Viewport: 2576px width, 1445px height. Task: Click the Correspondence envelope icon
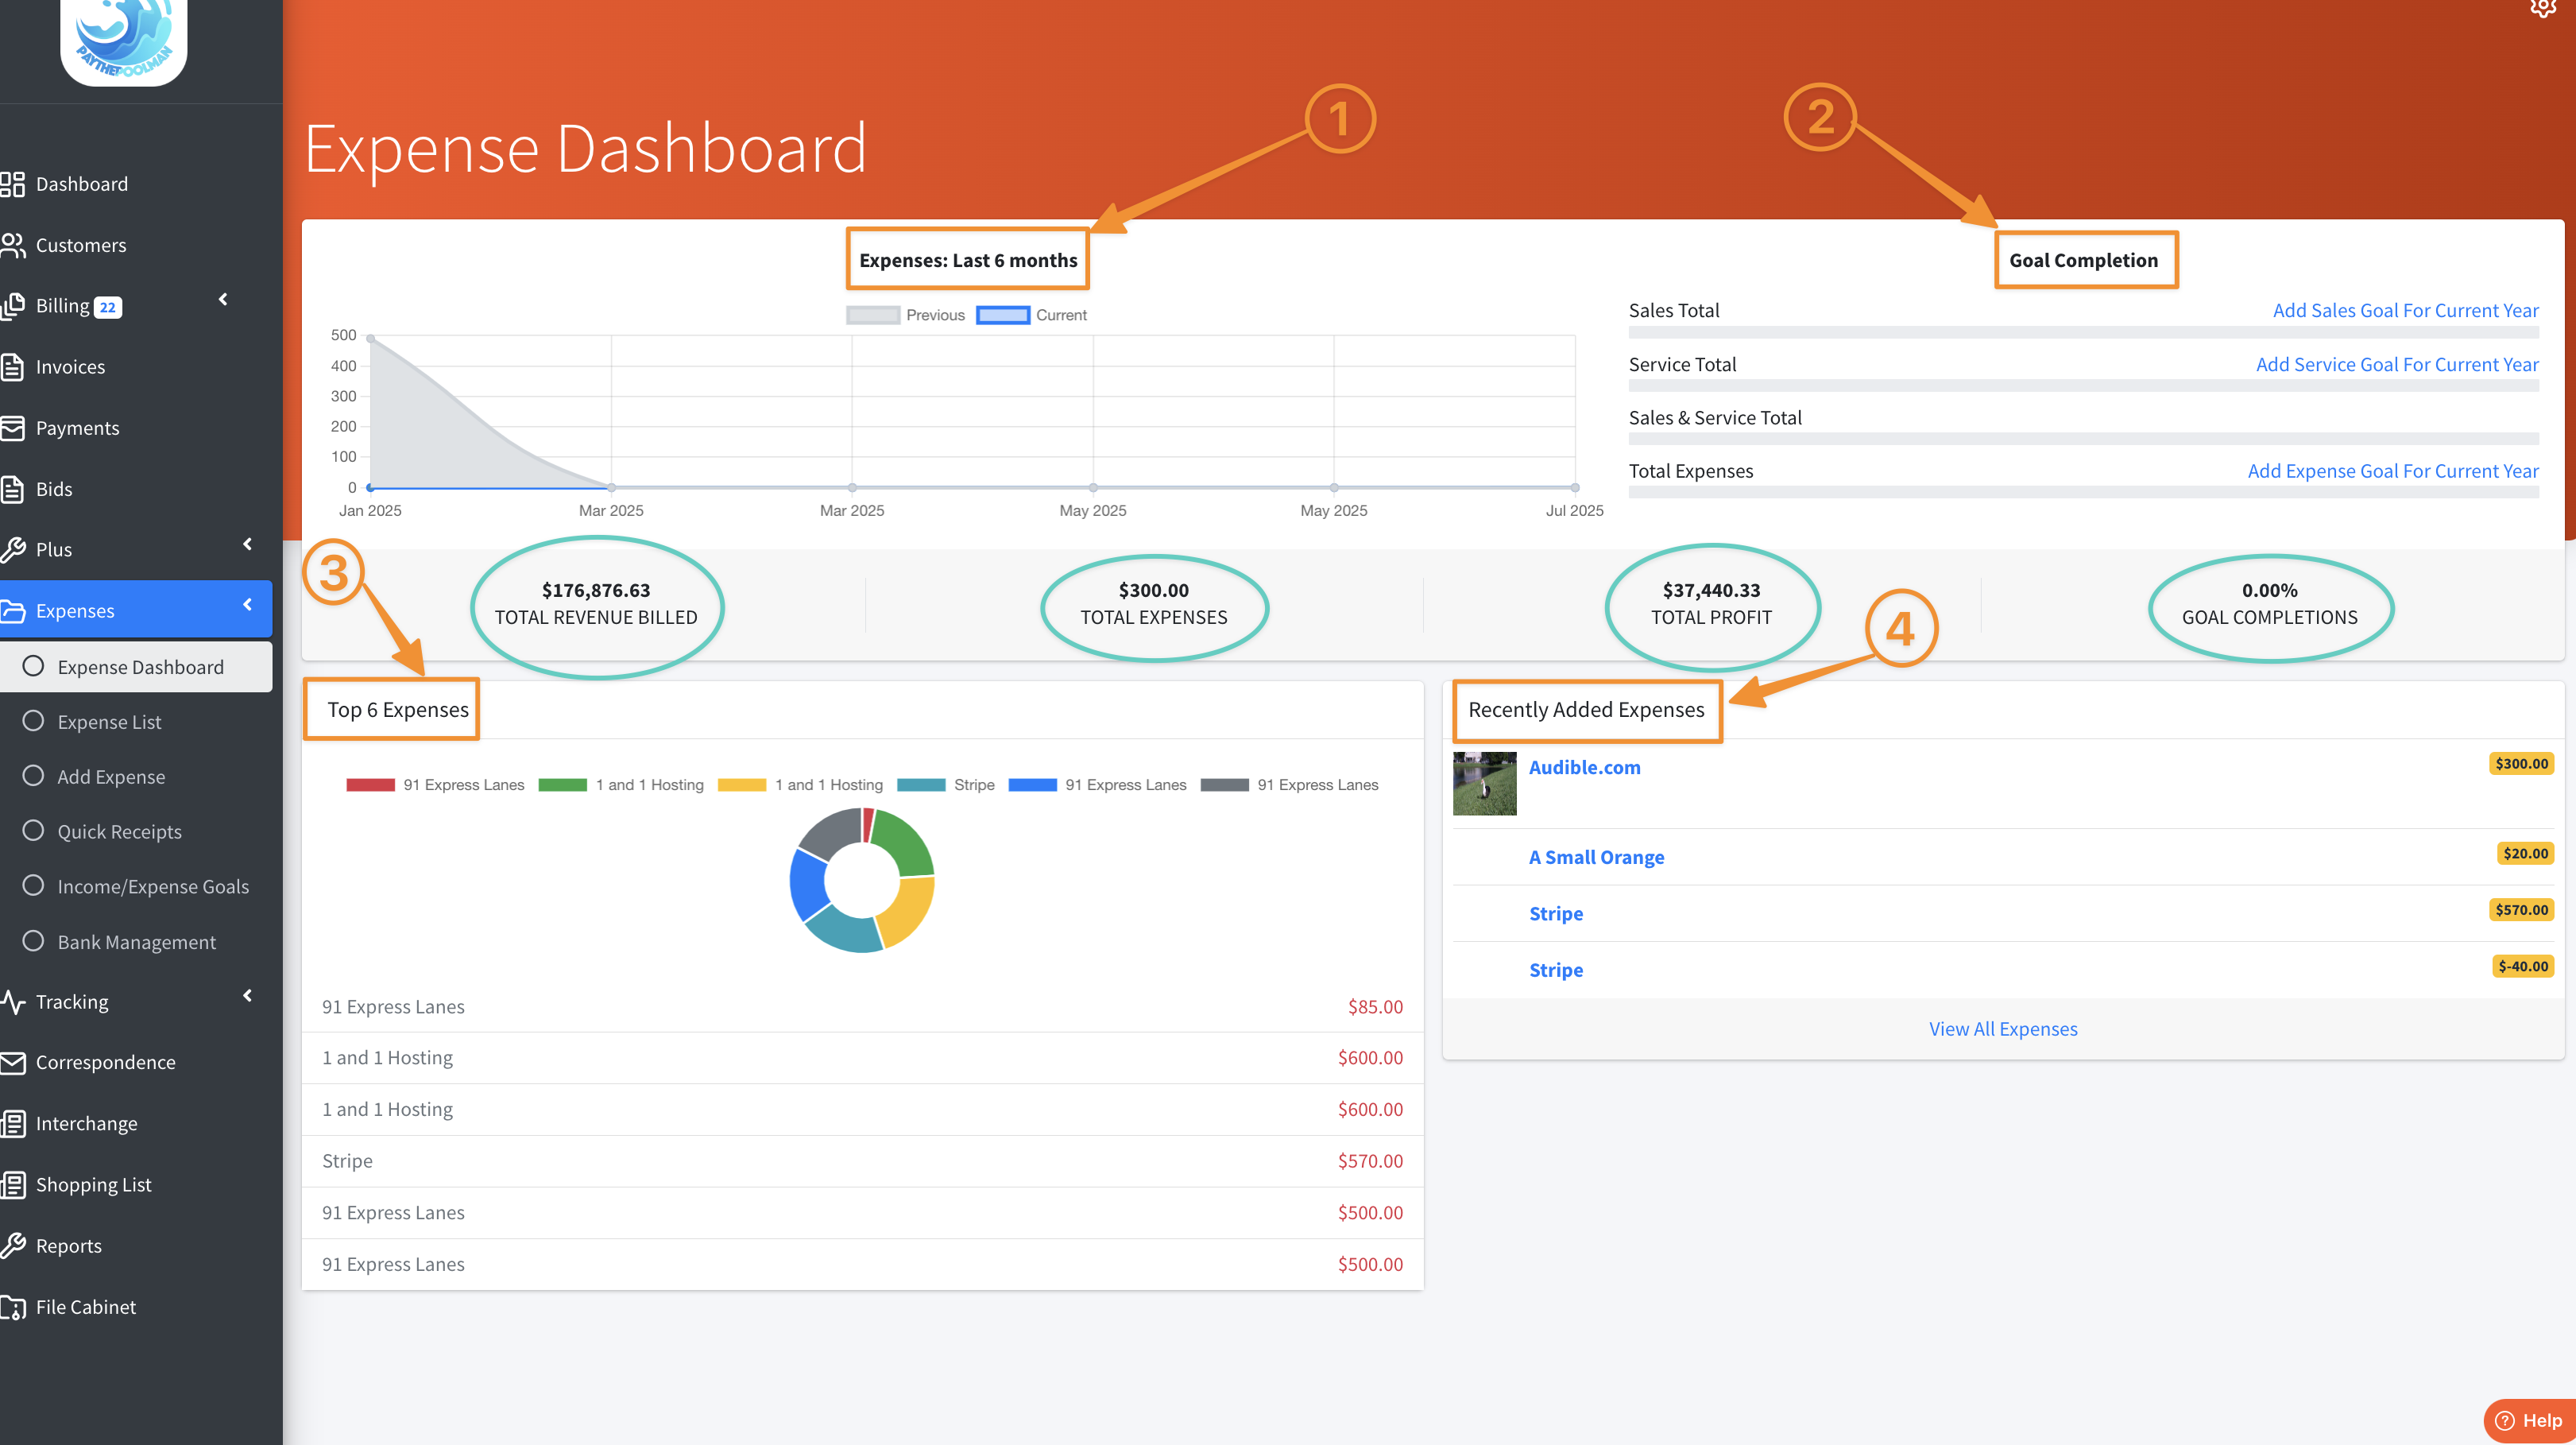click(12, 1062)
